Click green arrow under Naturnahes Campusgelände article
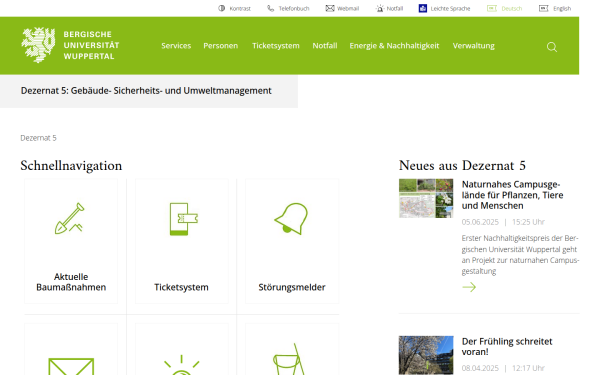This screenshot has height=375, width=600. (469, 287)
